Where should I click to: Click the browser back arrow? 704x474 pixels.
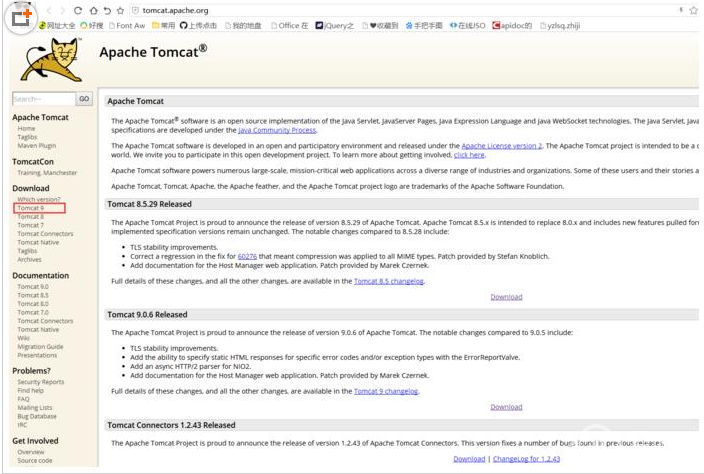49,10
